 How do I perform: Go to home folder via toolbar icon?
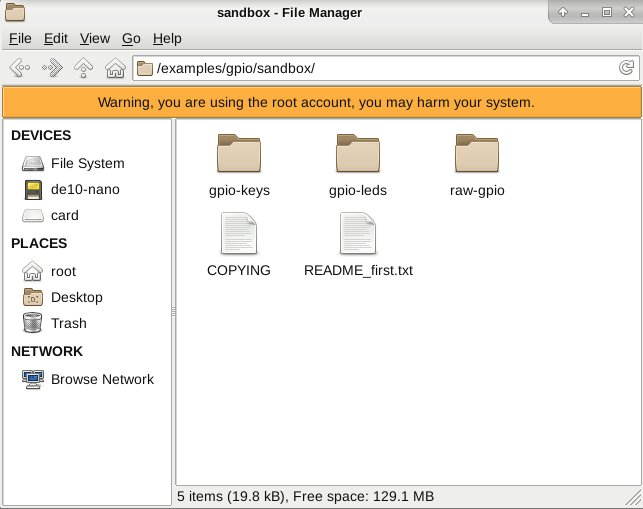coord(115,68)
